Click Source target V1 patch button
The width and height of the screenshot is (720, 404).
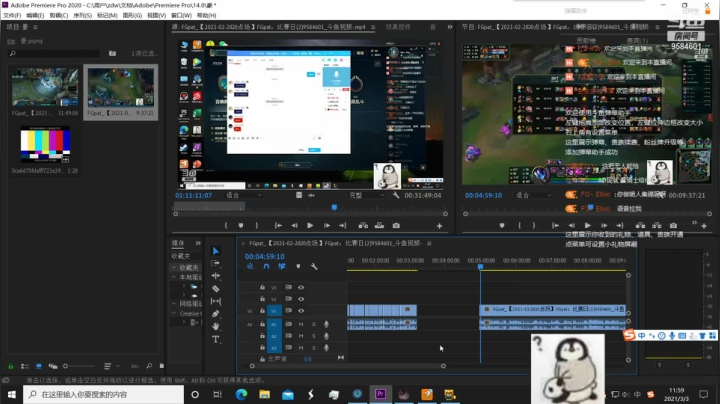click(x=250, y=311)
